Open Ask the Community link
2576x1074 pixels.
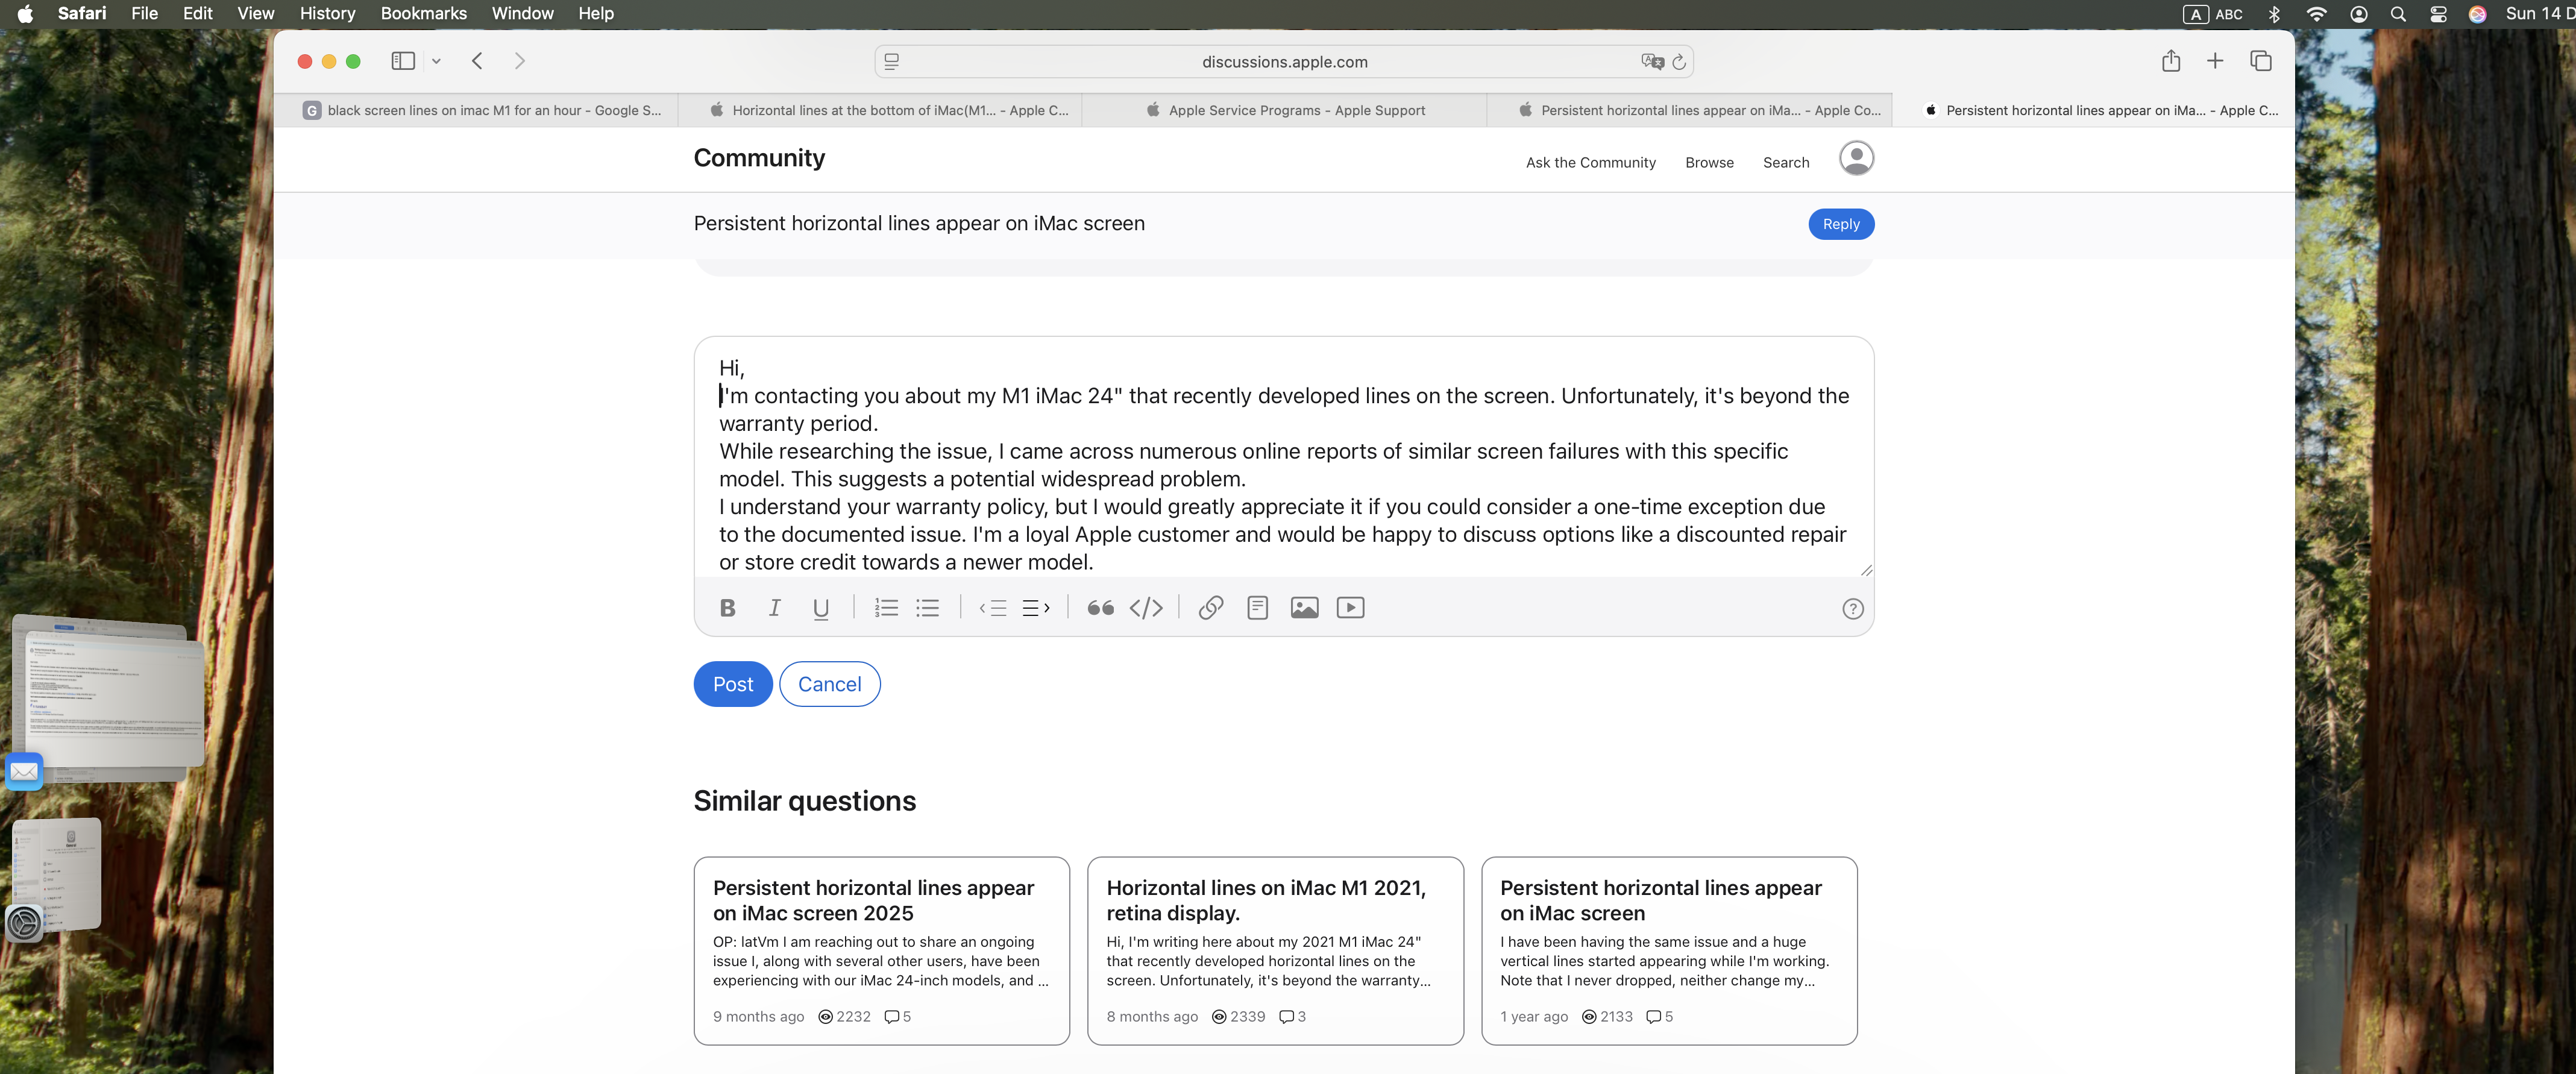coord(1590,163)
